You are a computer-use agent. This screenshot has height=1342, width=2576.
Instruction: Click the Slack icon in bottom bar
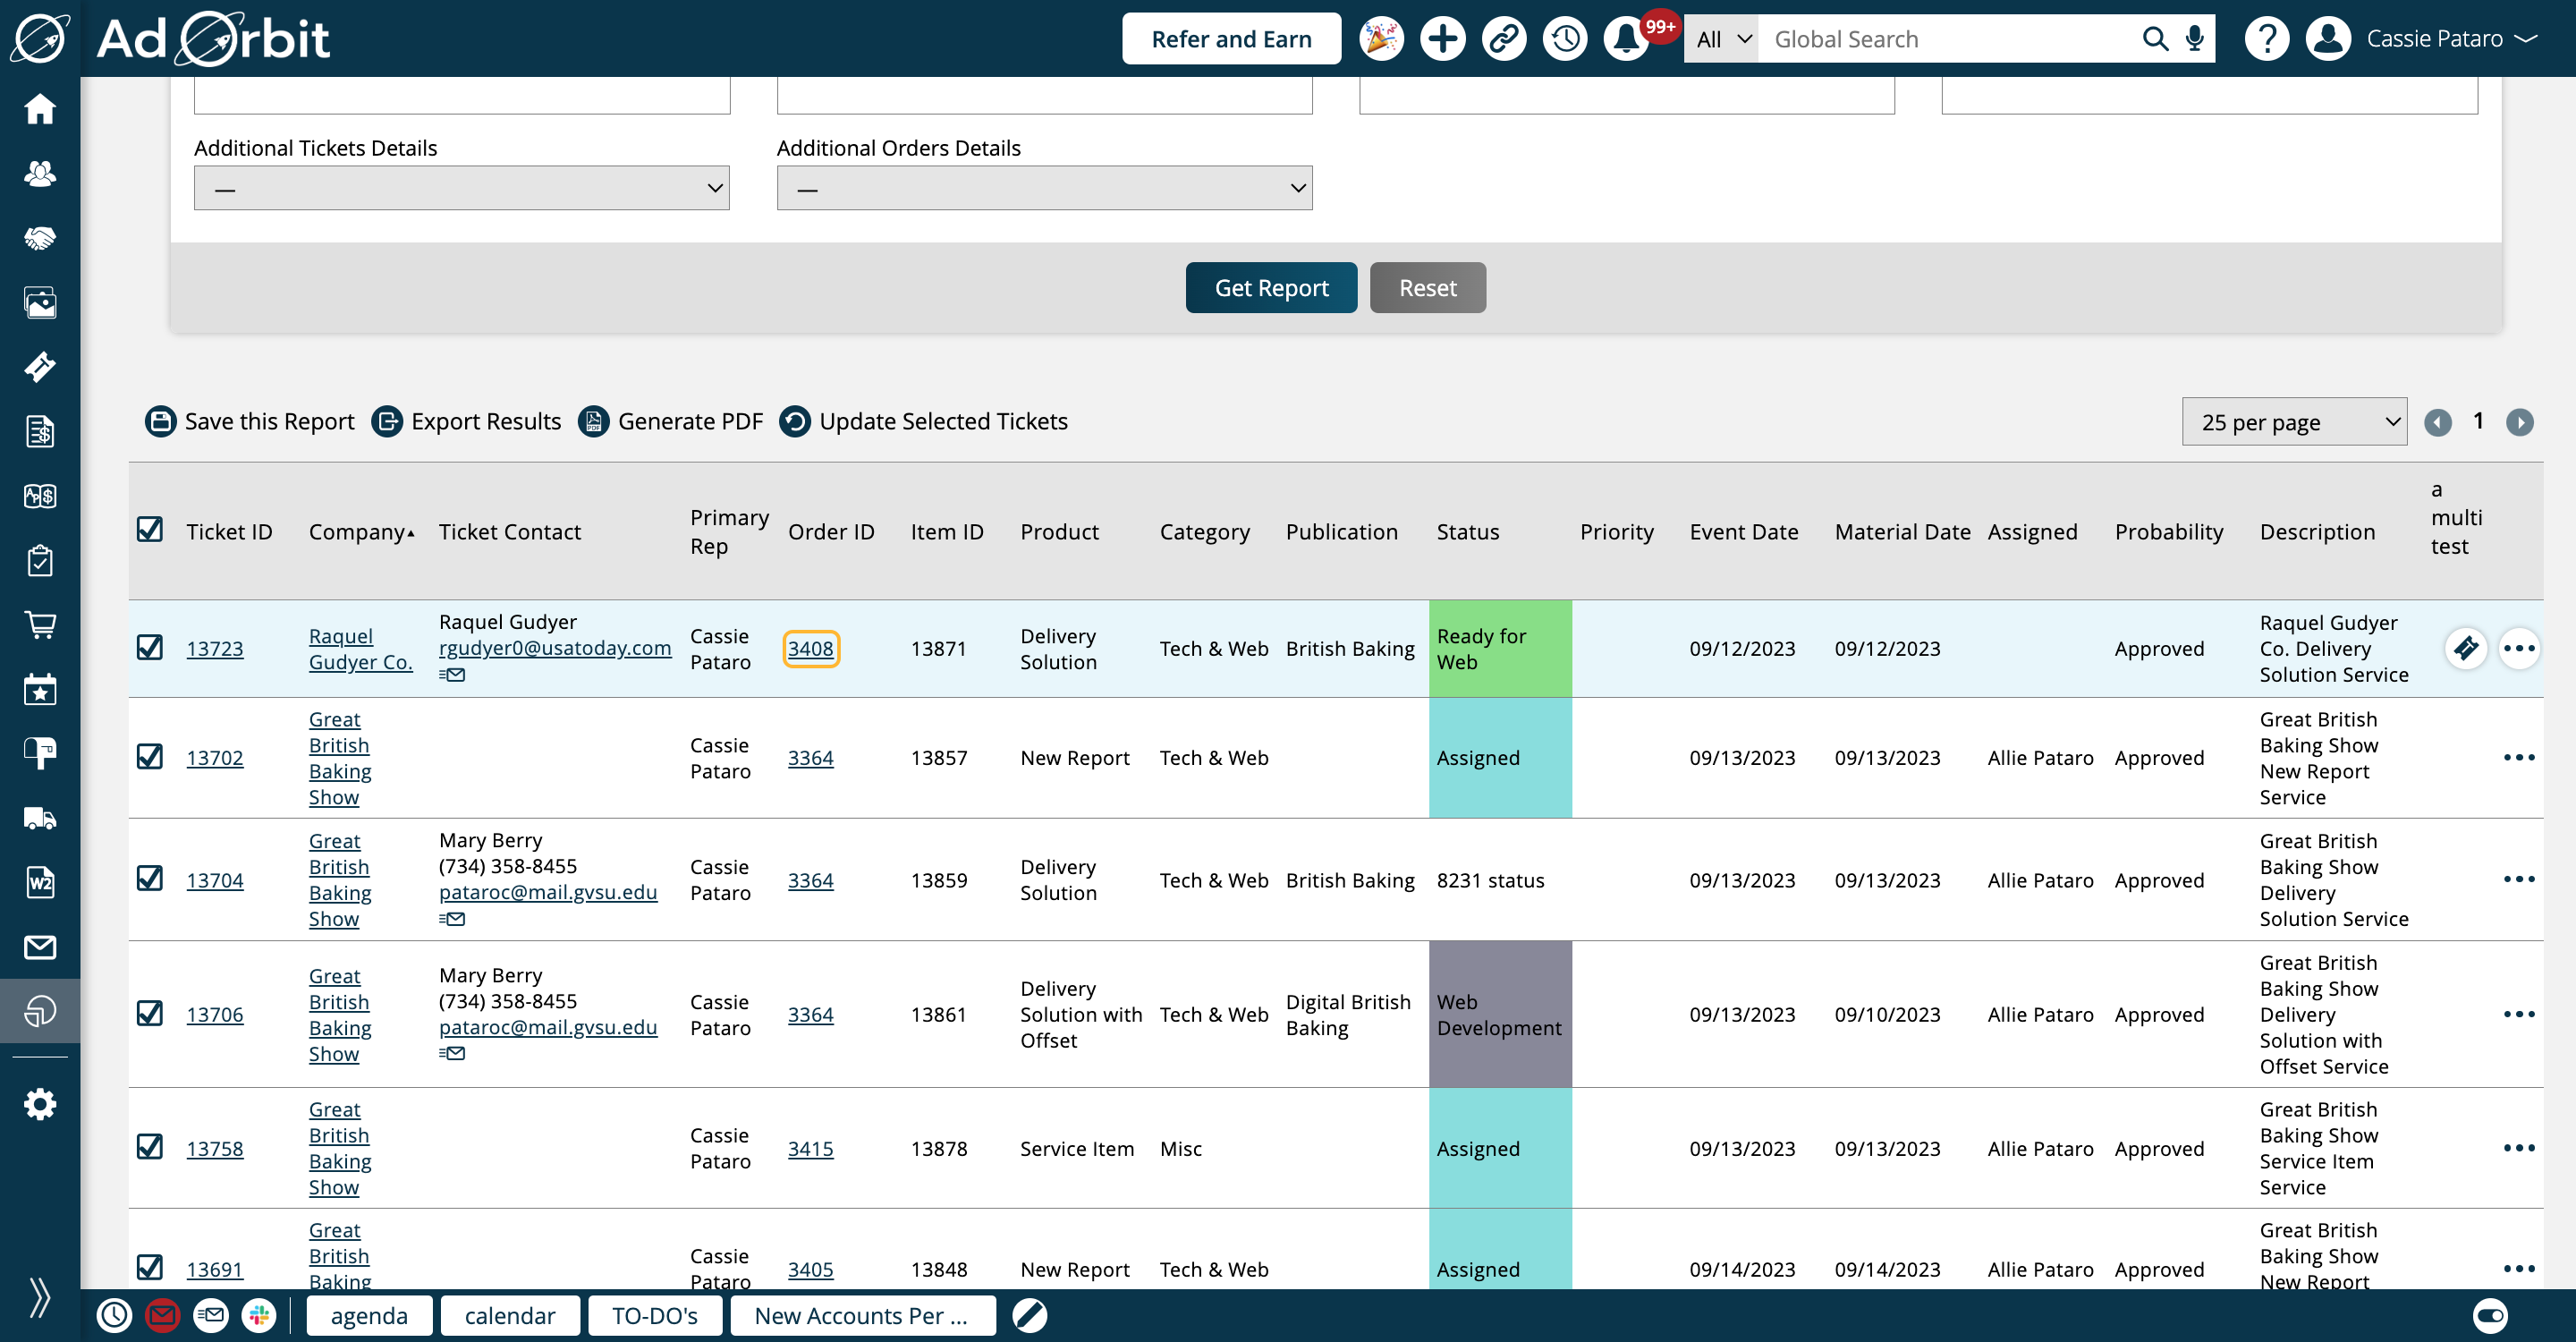[259, 1315]
